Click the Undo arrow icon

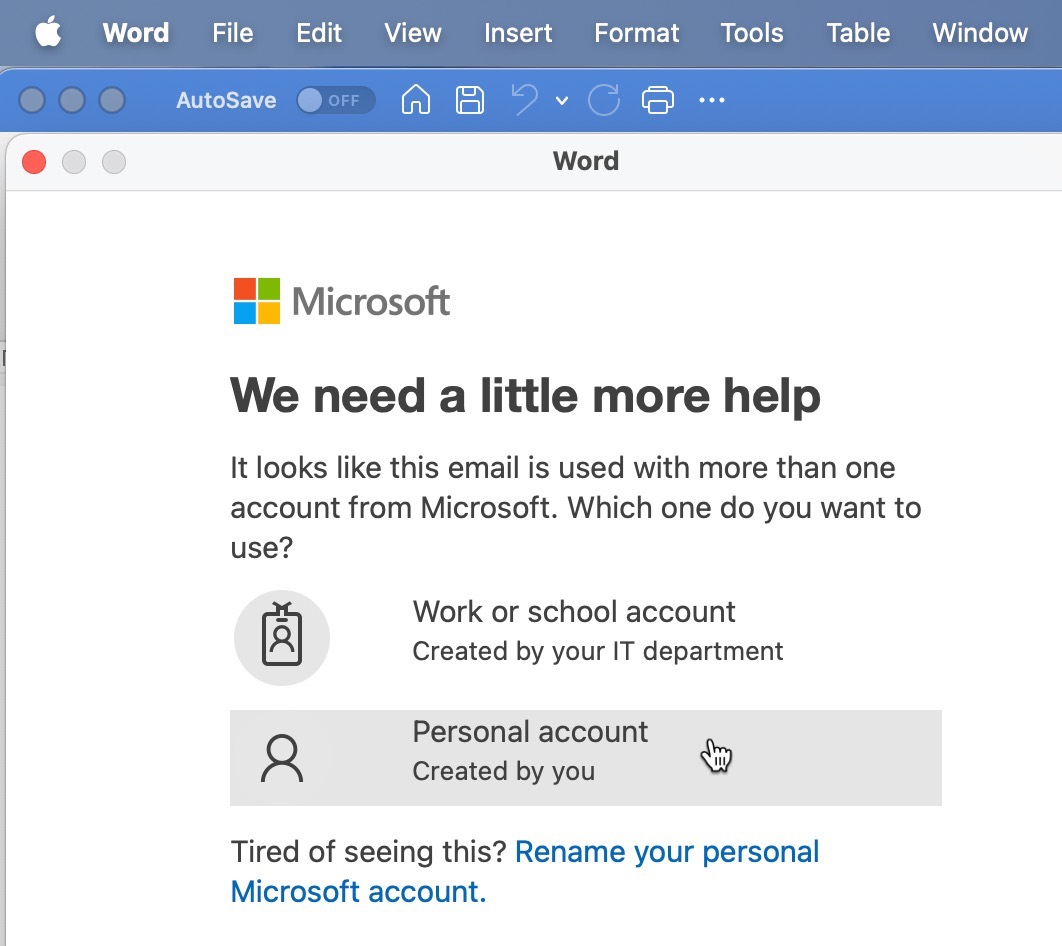(524, 100)
